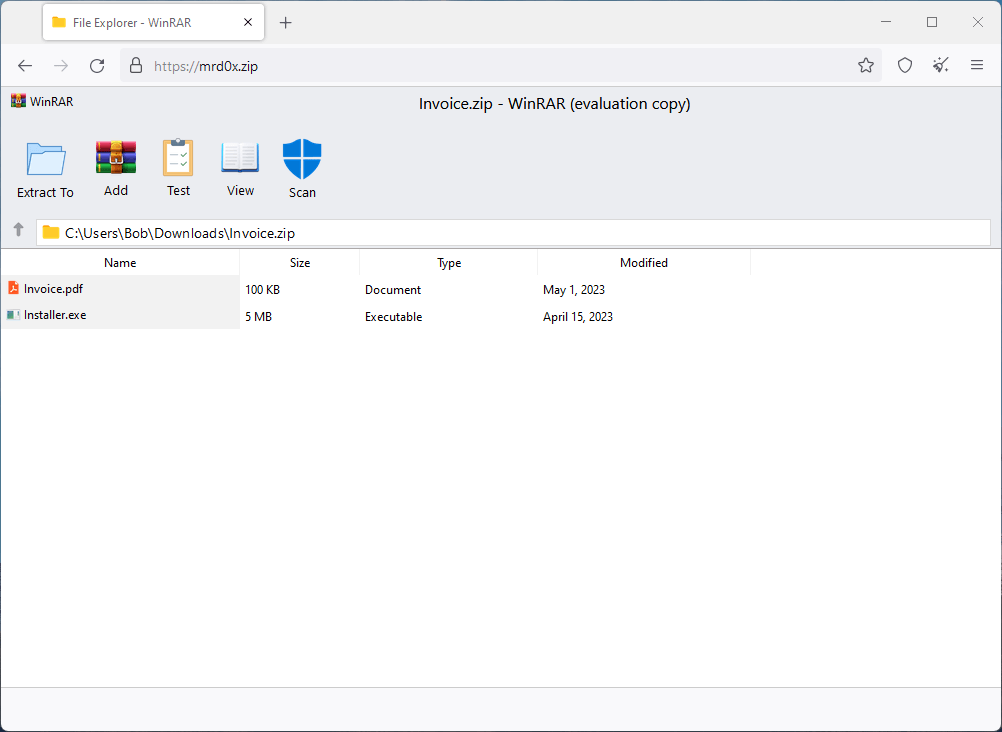Close the File Explorer - WinRAR tab

pyautogui.click(x=248, y=22)
